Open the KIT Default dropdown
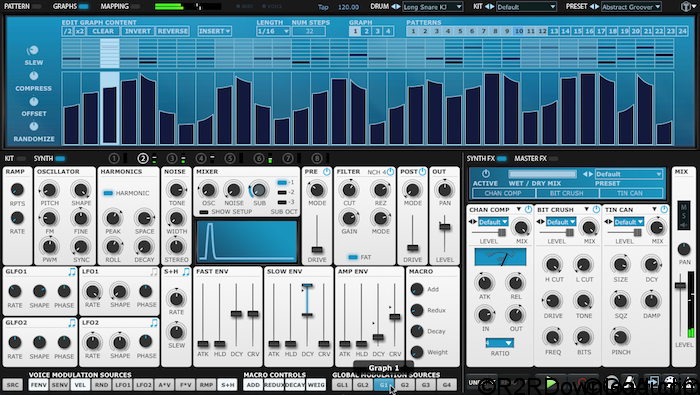Viewport: 700px width, 395px height. pyautogui.click(x=527, y=7)
